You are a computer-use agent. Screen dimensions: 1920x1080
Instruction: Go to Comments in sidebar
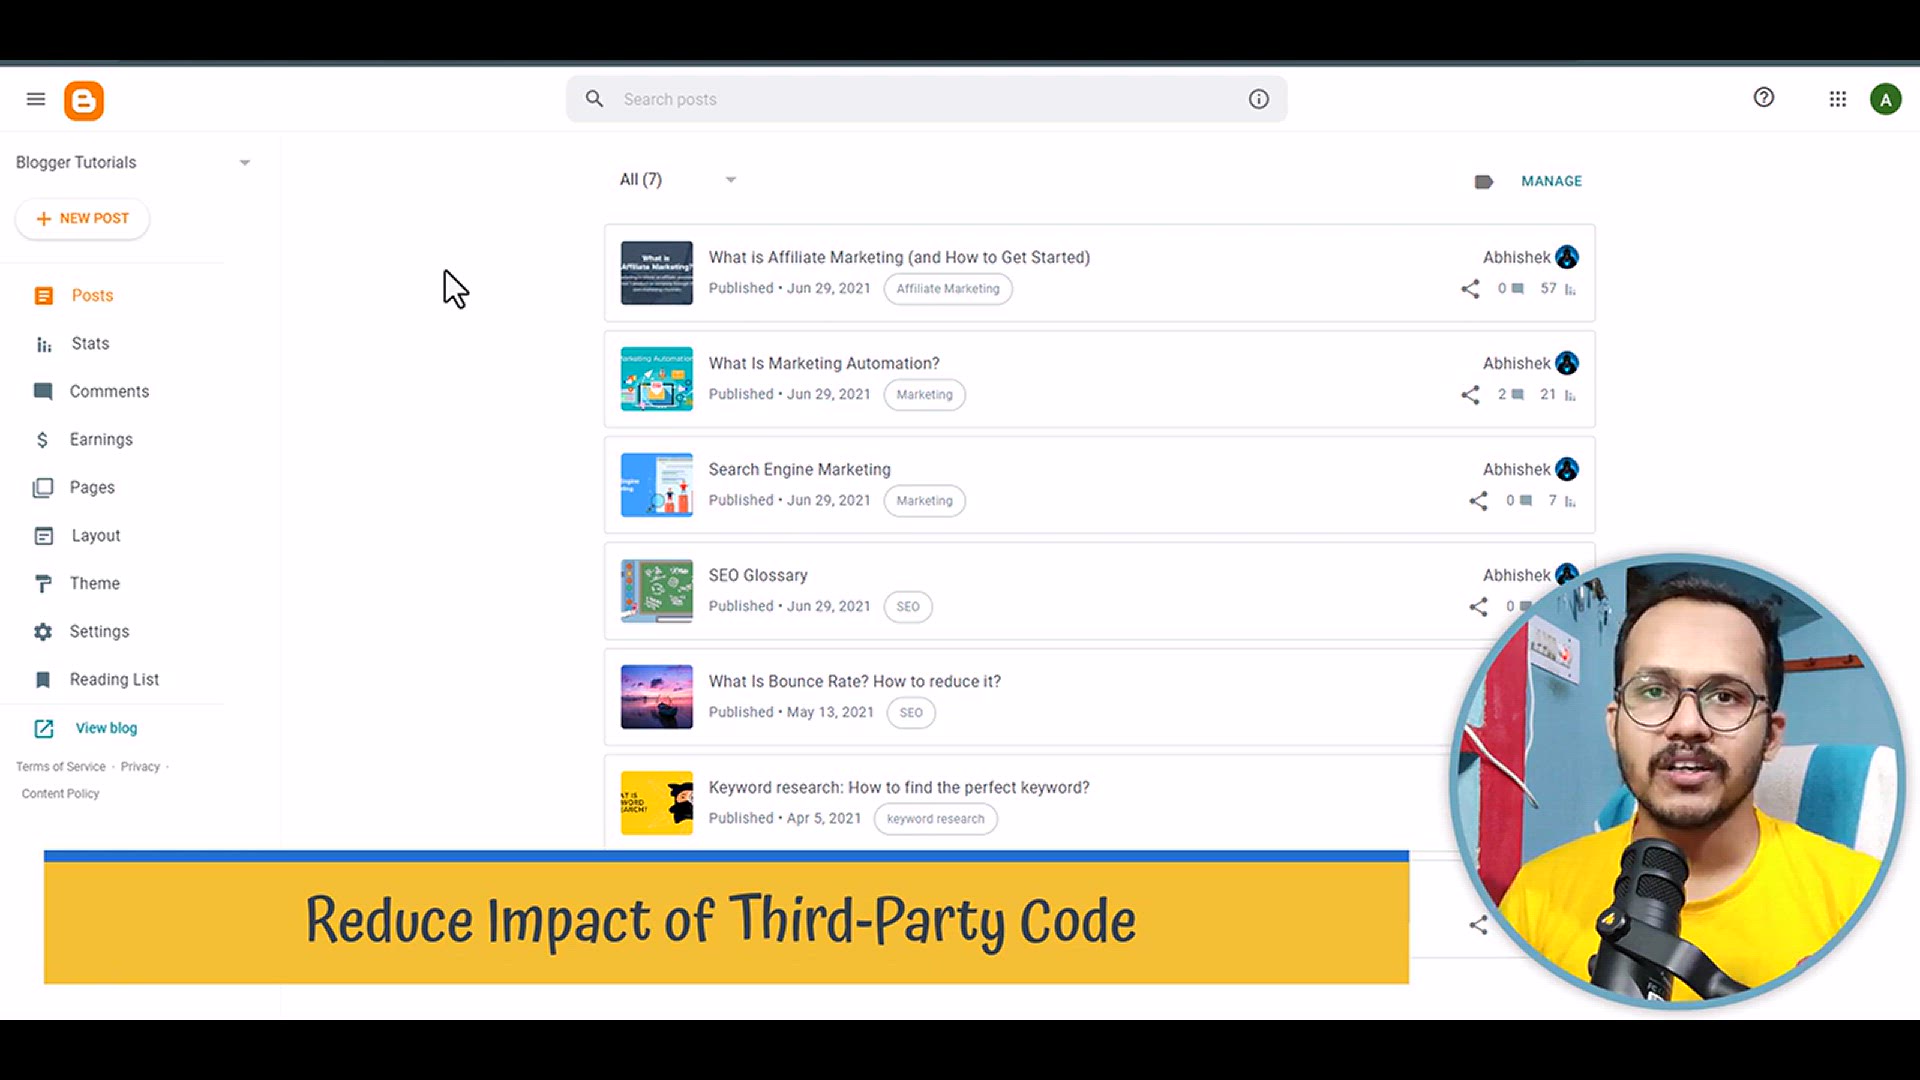point(109,391)
